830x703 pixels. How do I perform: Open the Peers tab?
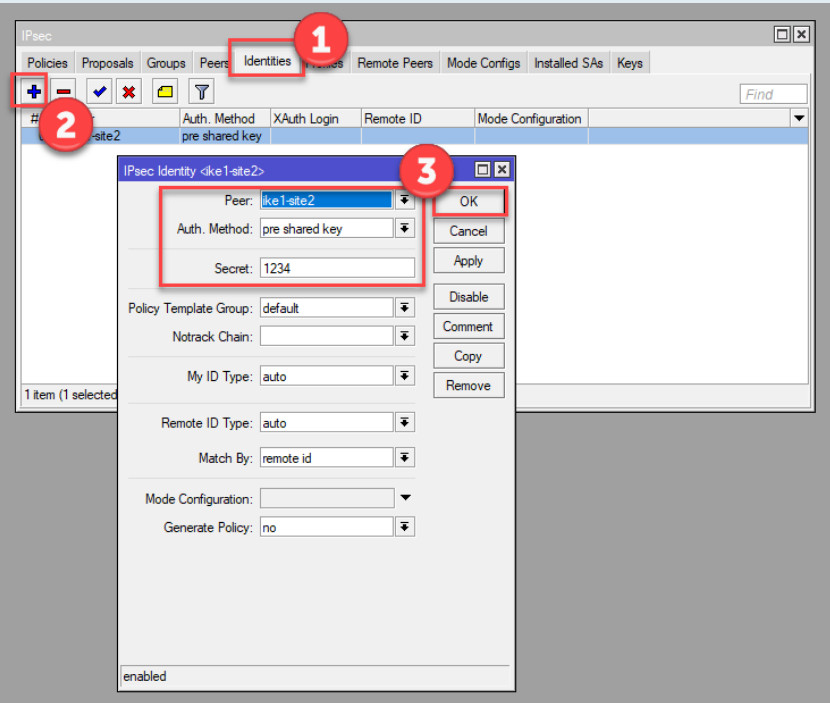coord(213,63)
